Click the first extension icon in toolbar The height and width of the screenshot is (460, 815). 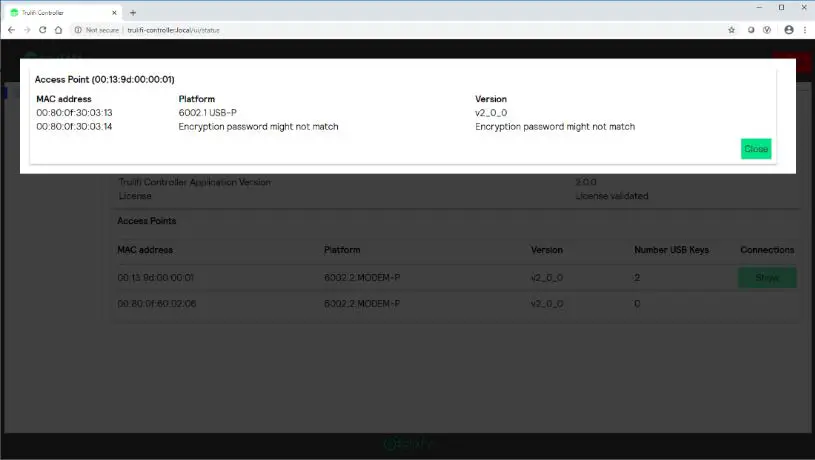[x=751, y=30]
